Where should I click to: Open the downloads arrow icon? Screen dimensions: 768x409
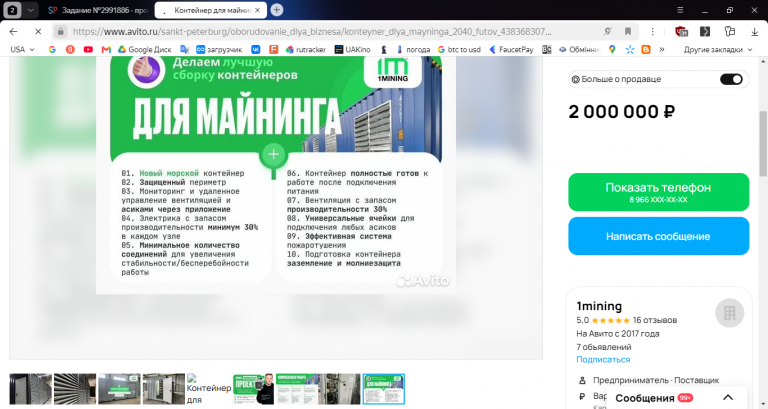[754, 31]
